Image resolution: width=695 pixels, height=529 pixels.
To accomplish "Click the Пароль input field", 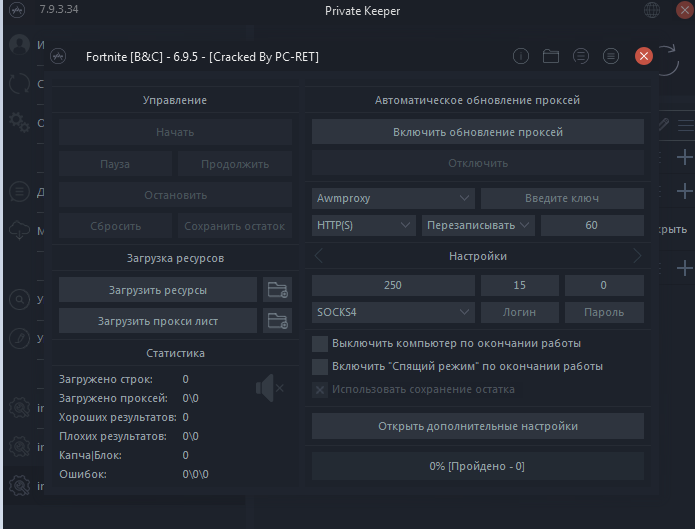I will coord(604,312).
